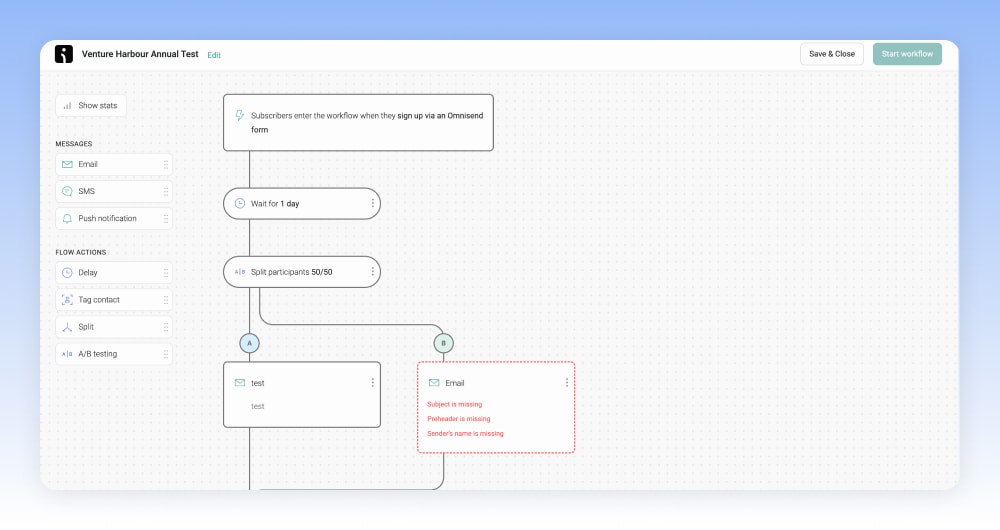Click the lightning bolt trigger icon
Screen dimensions: 1000x530
[x=240, y=115]
